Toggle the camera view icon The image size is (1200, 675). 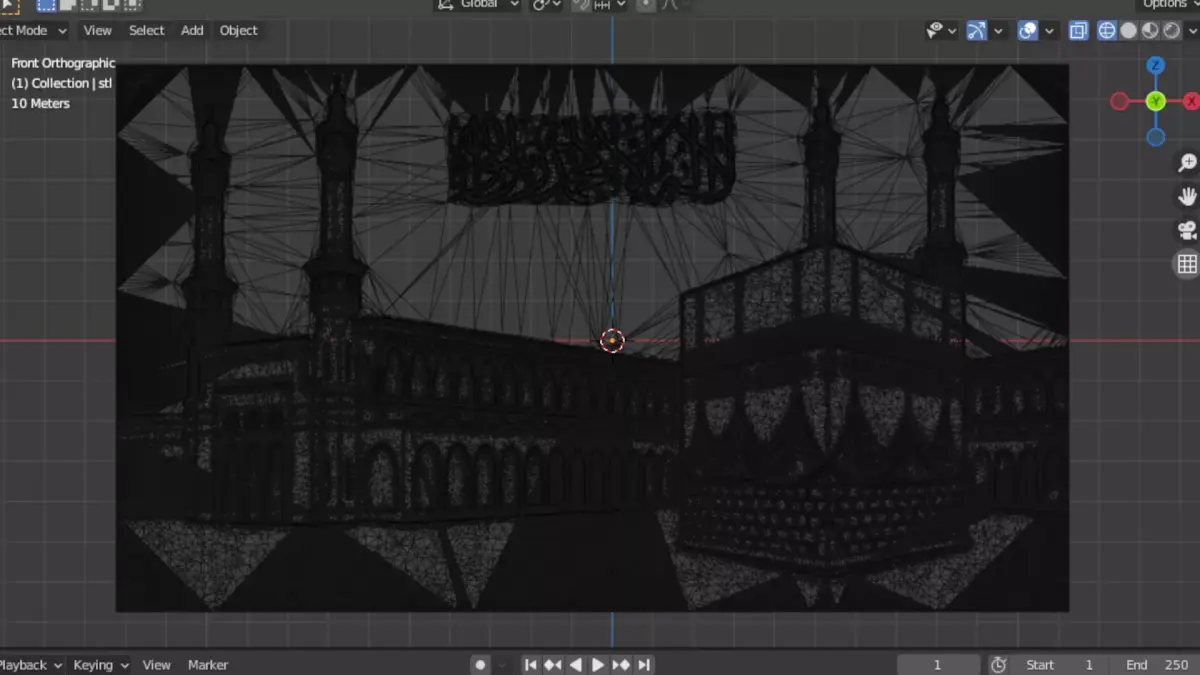click(1187, 231)
